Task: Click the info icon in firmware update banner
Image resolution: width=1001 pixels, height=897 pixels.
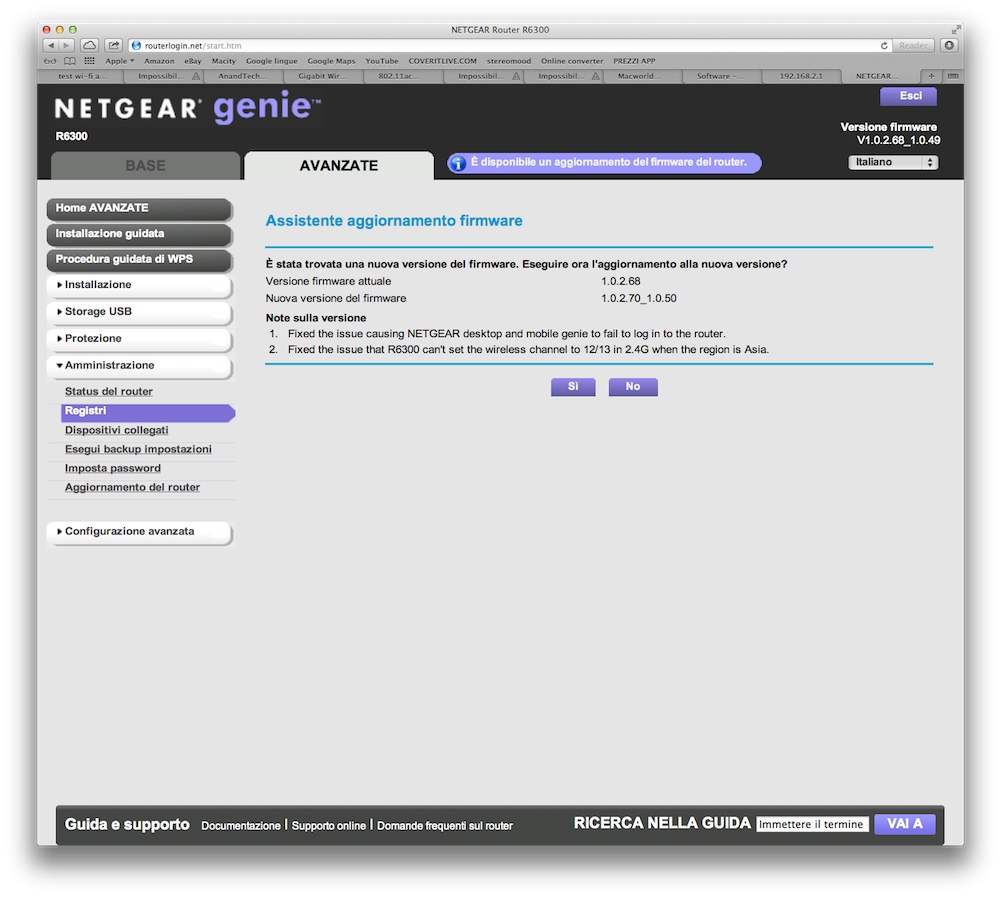Action: [458, 163]
